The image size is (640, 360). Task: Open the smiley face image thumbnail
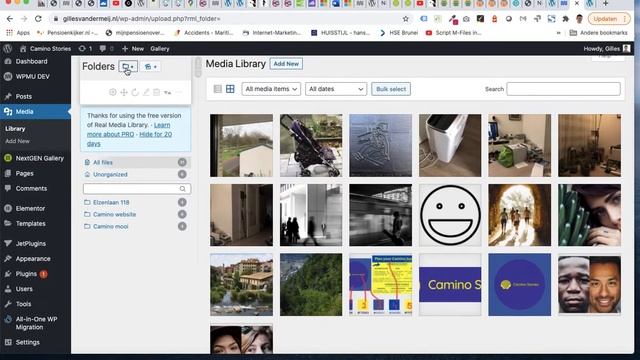(x=450, y=215)
